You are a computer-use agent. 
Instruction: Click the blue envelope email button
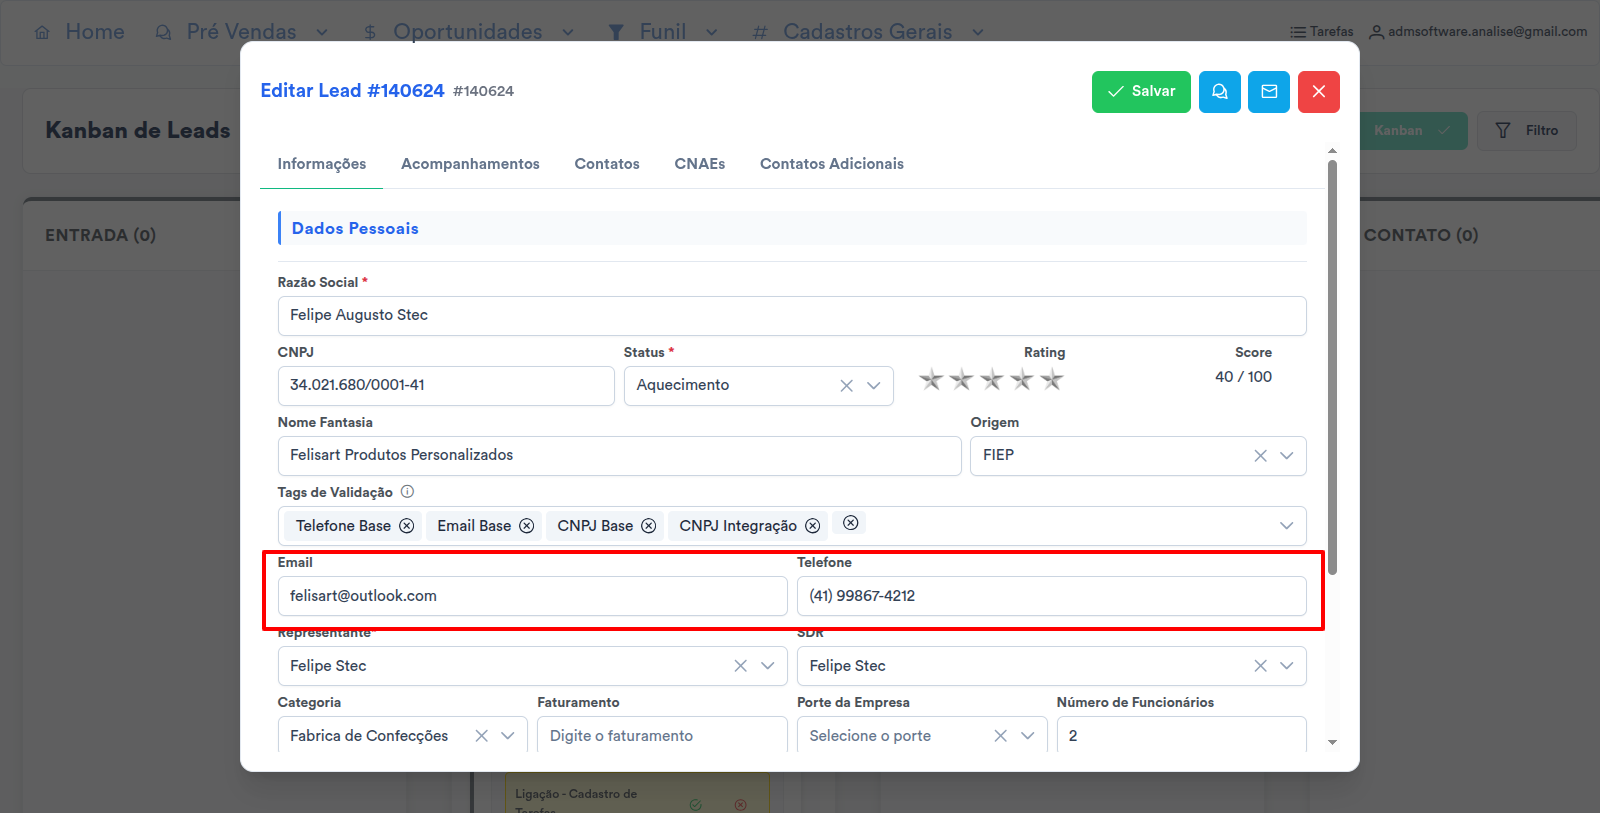(1268, 92)
